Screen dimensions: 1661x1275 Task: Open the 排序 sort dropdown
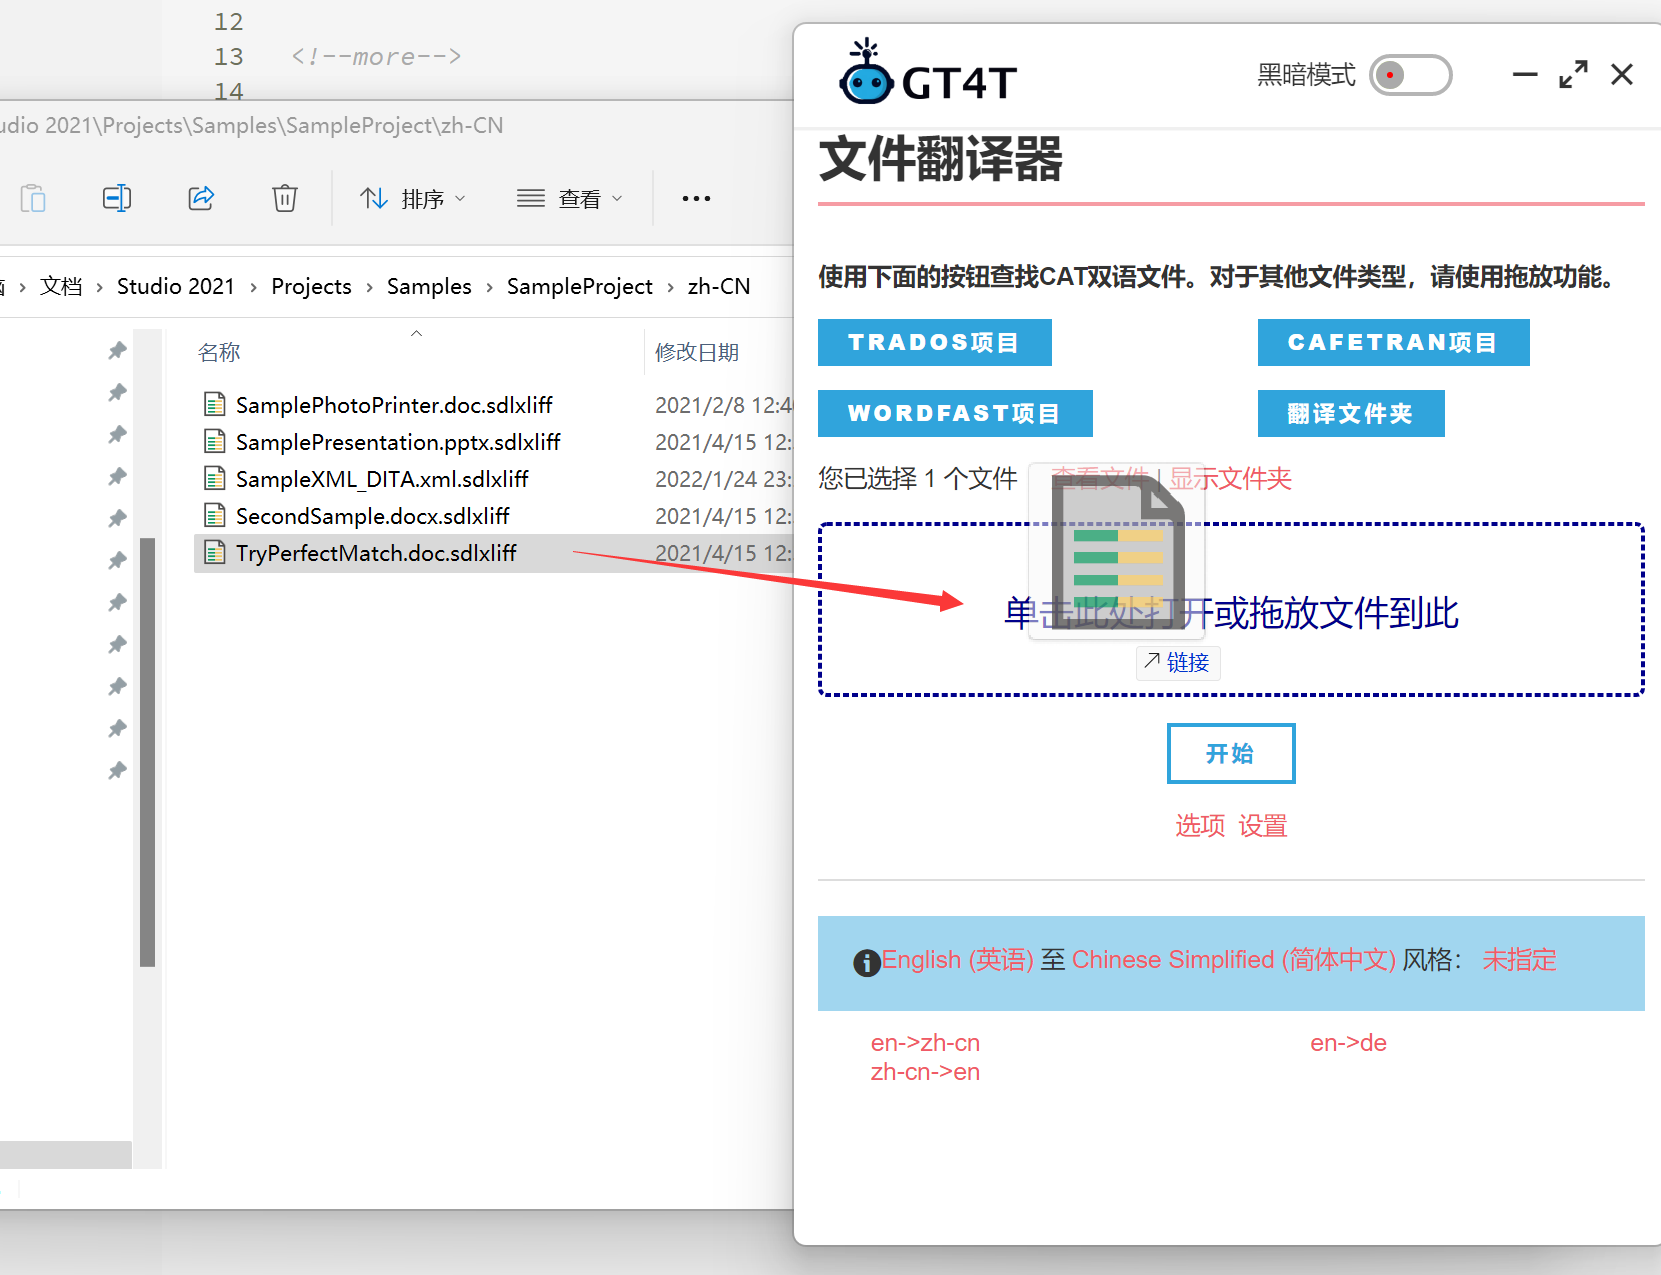coord(413,199)
